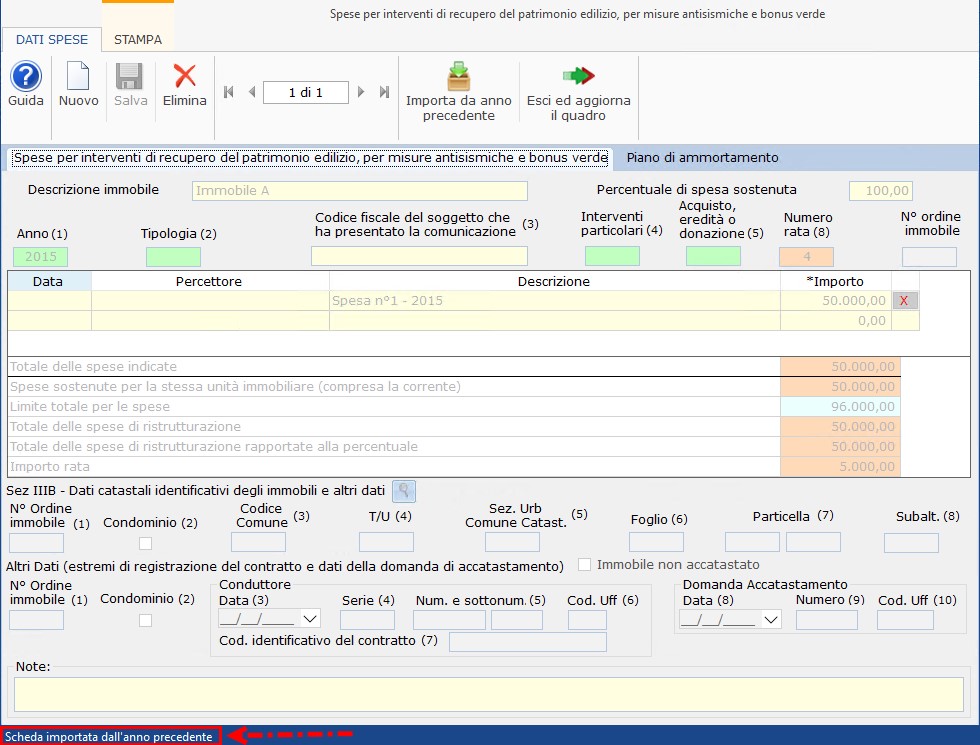
Task: Click inside the Note text area
Action: (x=489, y=695)
